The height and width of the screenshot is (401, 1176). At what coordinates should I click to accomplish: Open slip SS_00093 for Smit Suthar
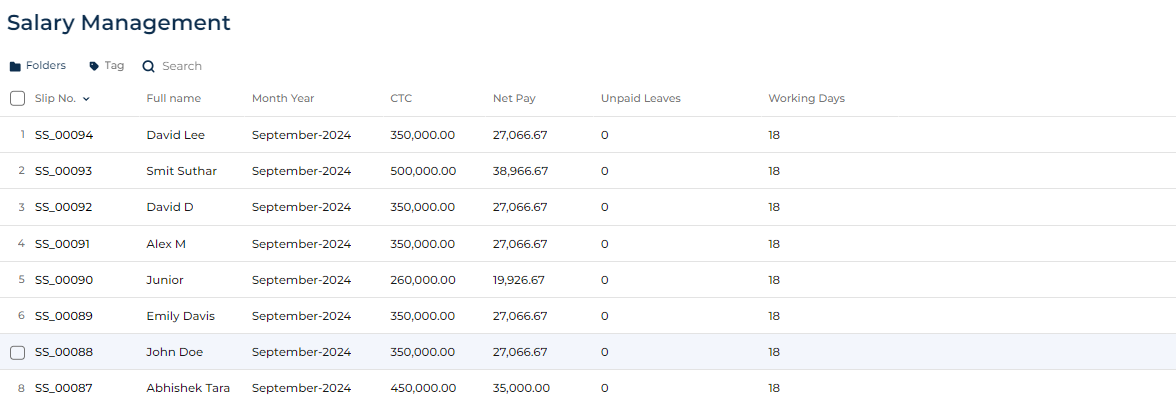[63, 171]
